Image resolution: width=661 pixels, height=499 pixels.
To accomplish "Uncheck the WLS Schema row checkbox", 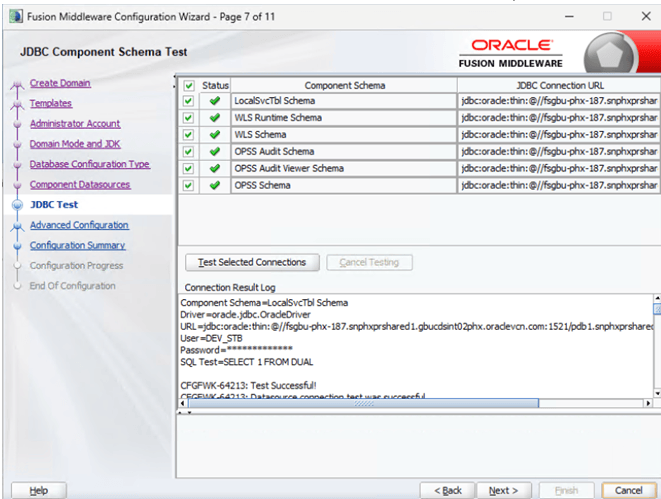I will click(188, 135).
